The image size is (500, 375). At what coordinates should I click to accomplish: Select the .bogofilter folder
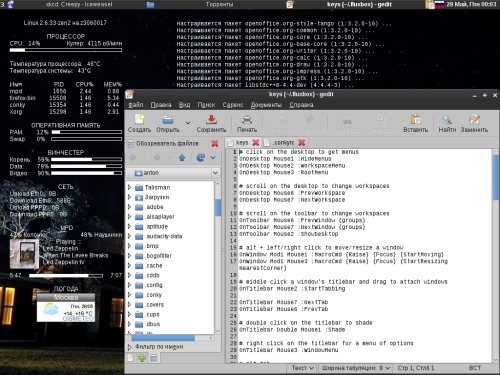click(x=158, y=256)
